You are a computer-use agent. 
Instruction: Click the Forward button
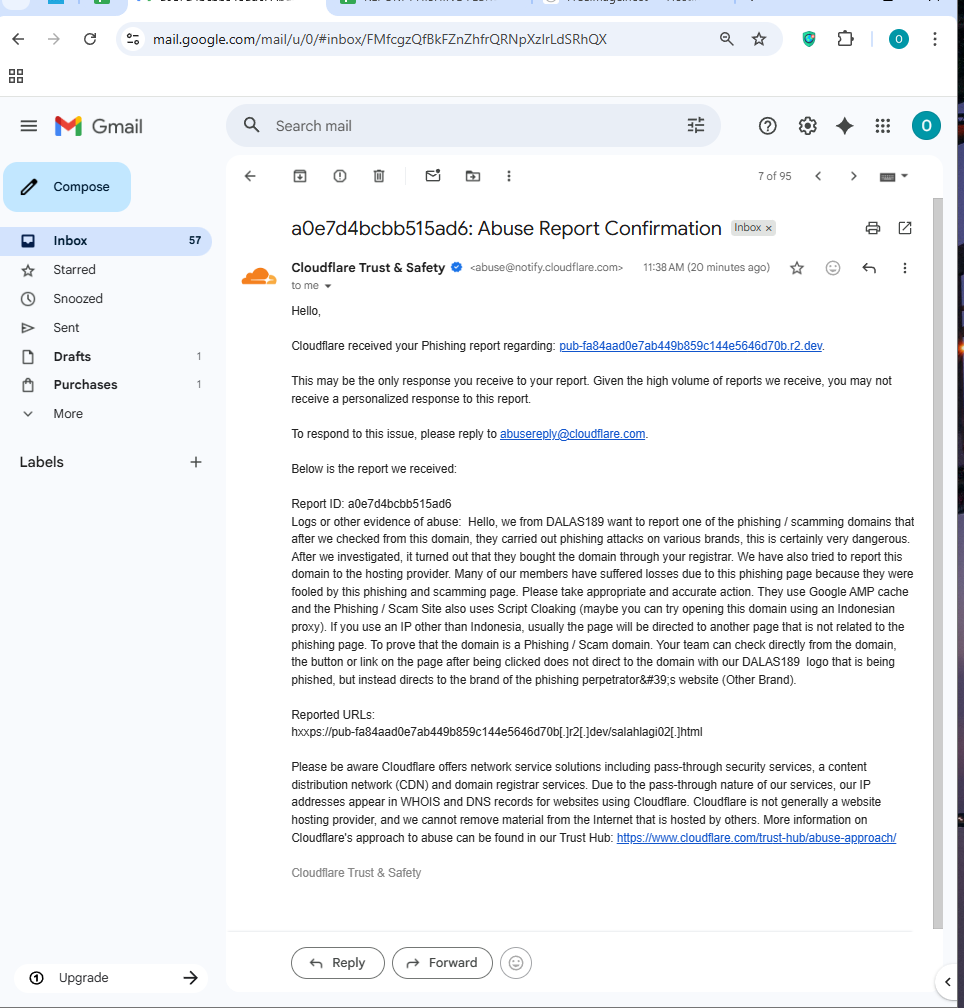442,963
